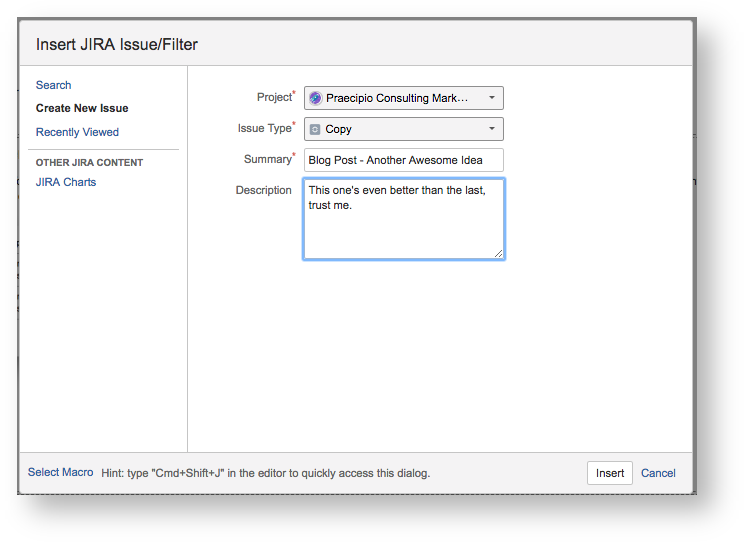
Task: Click the Praecipio project avatar icon
Action: pyautogui.click(x=315, y=98)
